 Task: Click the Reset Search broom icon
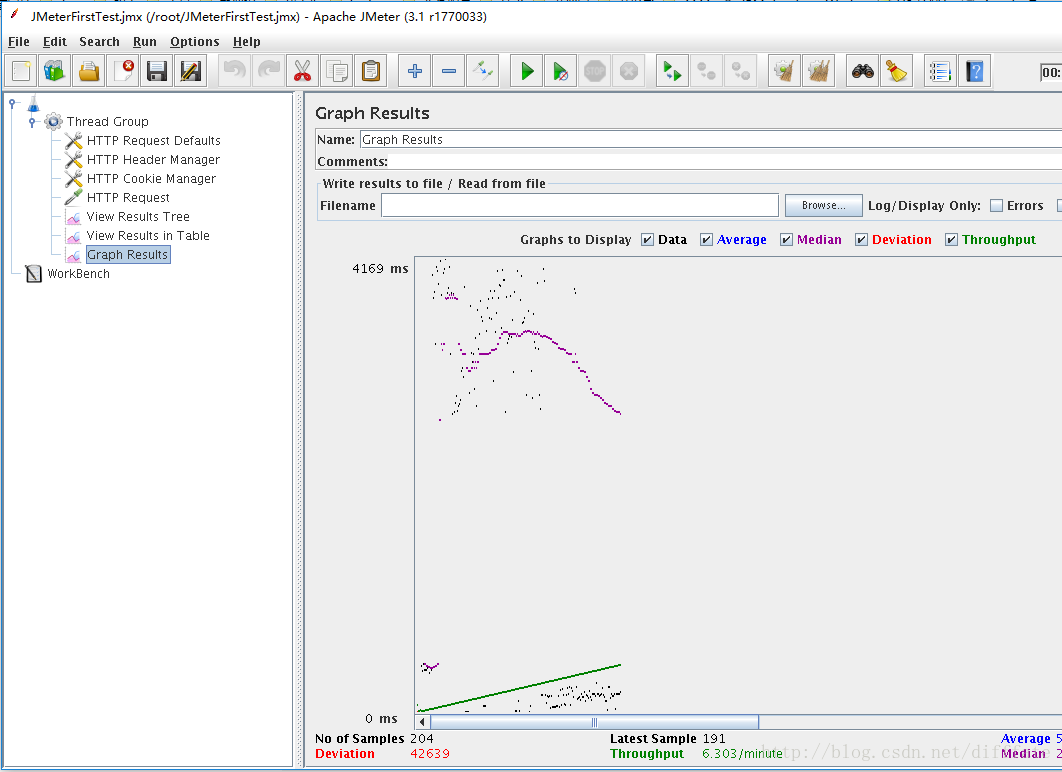(896, 71)
